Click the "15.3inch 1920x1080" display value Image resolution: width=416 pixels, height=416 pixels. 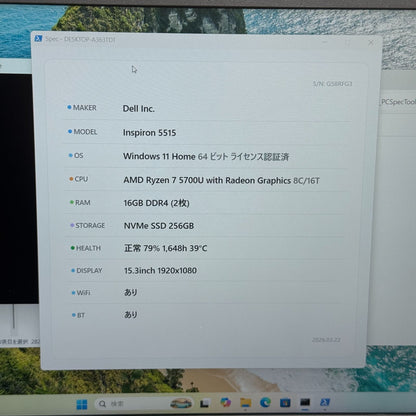click(x=160, y=270)
